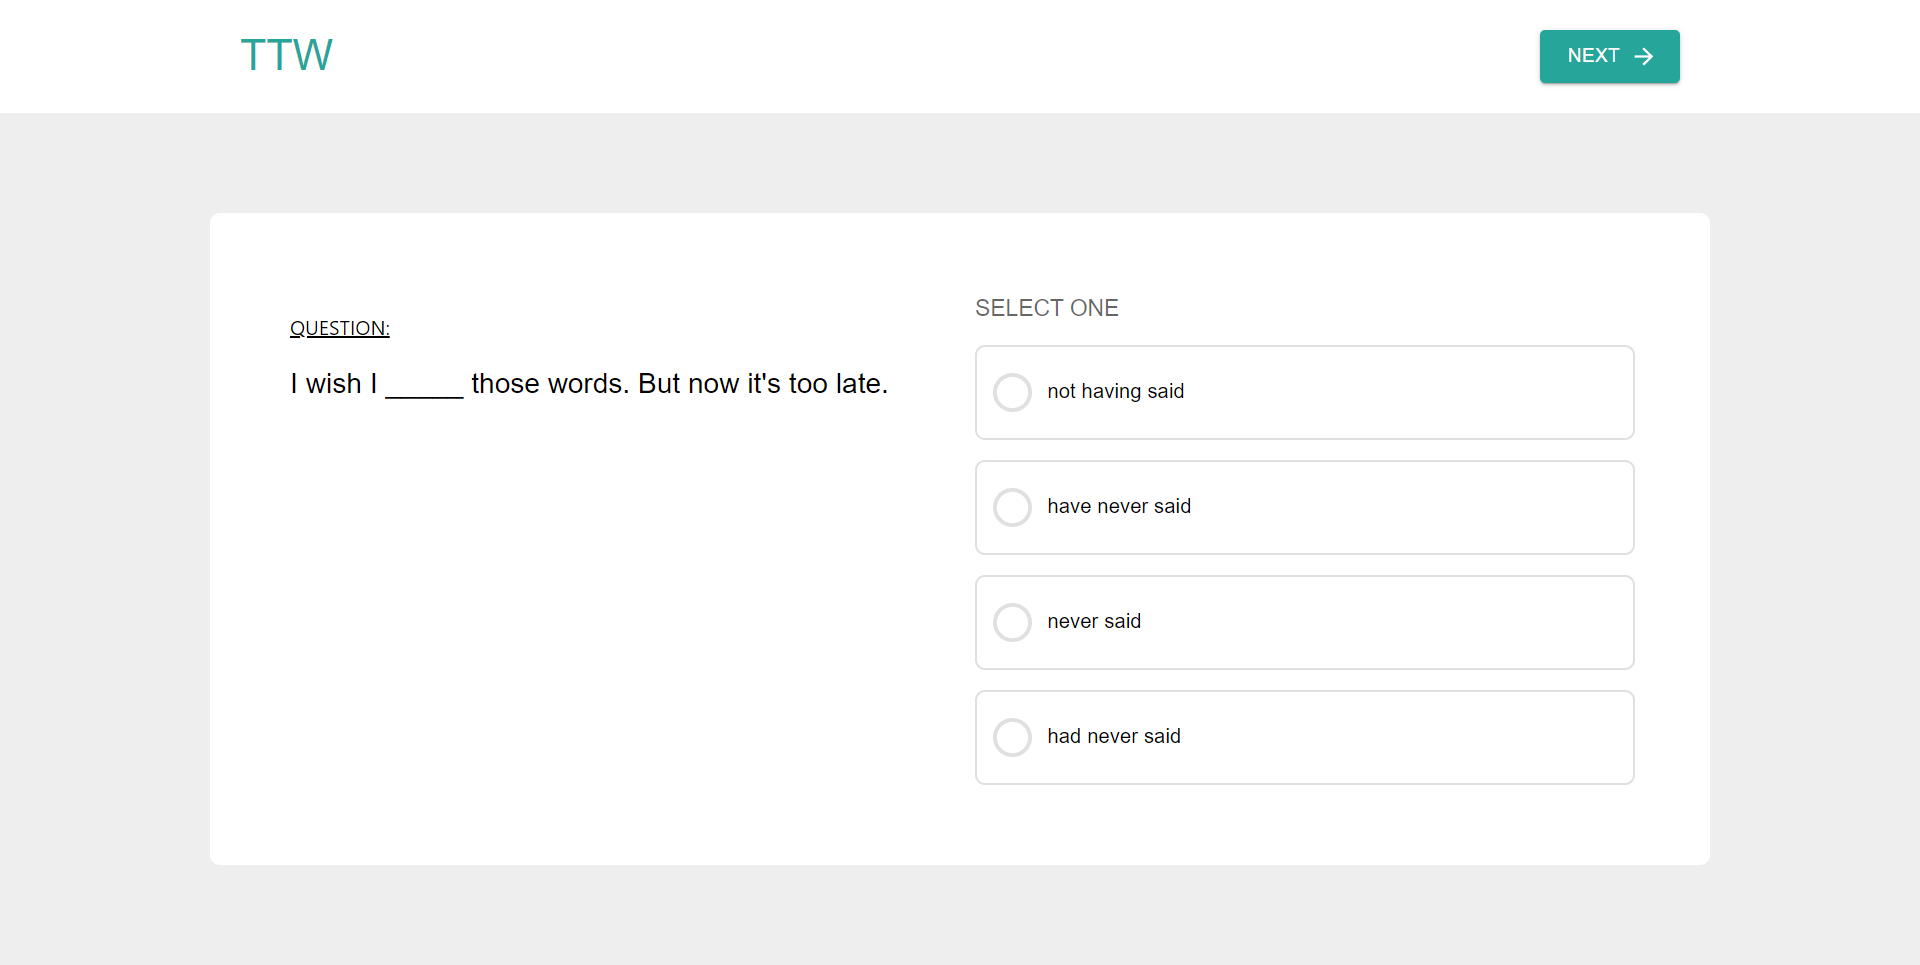Click empty right side of 'not having said' box

pos(1450,392)
